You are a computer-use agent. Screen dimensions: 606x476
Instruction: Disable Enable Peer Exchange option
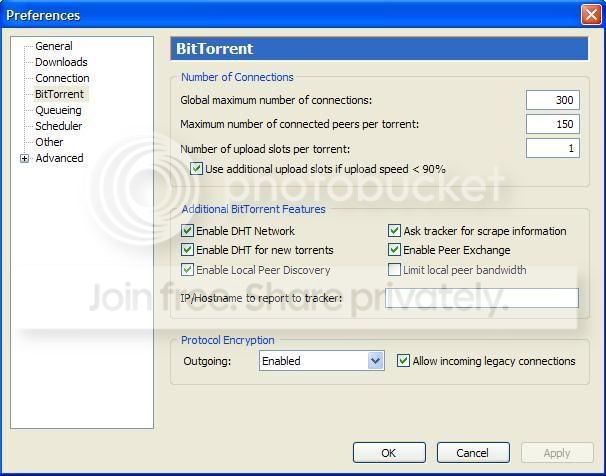394,250
